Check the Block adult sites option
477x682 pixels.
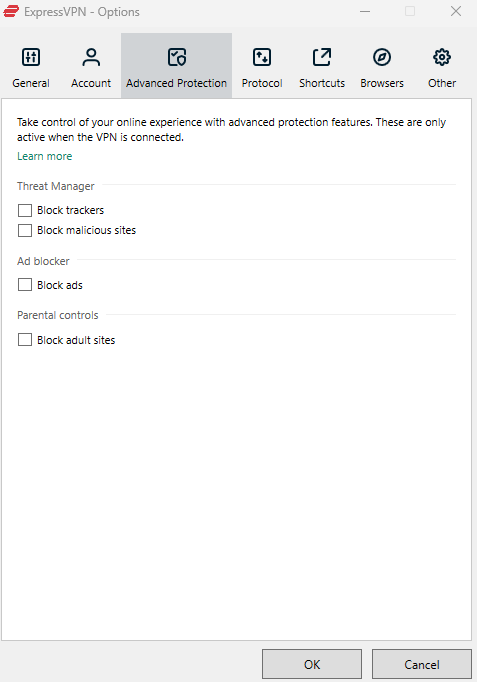25,340
